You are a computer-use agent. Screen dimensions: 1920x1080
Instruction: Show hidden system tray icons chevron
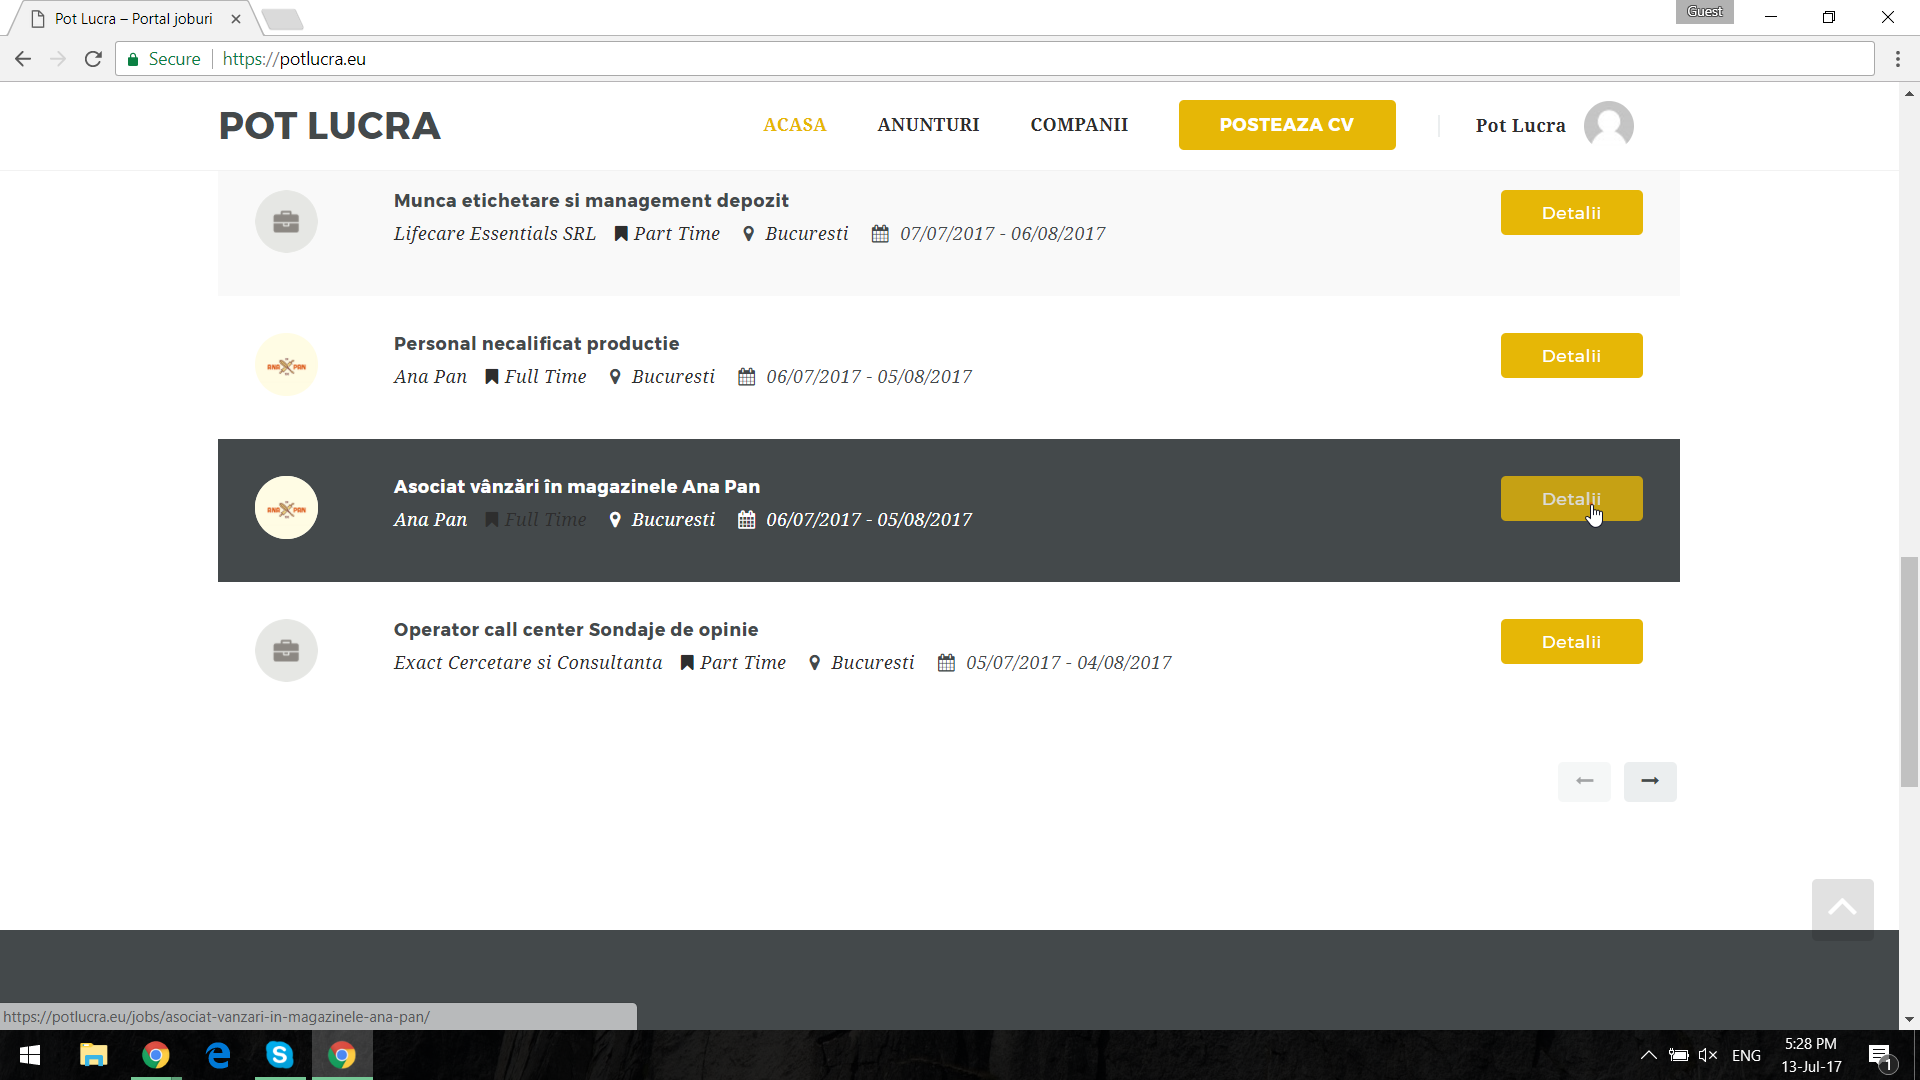[1648, 1055]
